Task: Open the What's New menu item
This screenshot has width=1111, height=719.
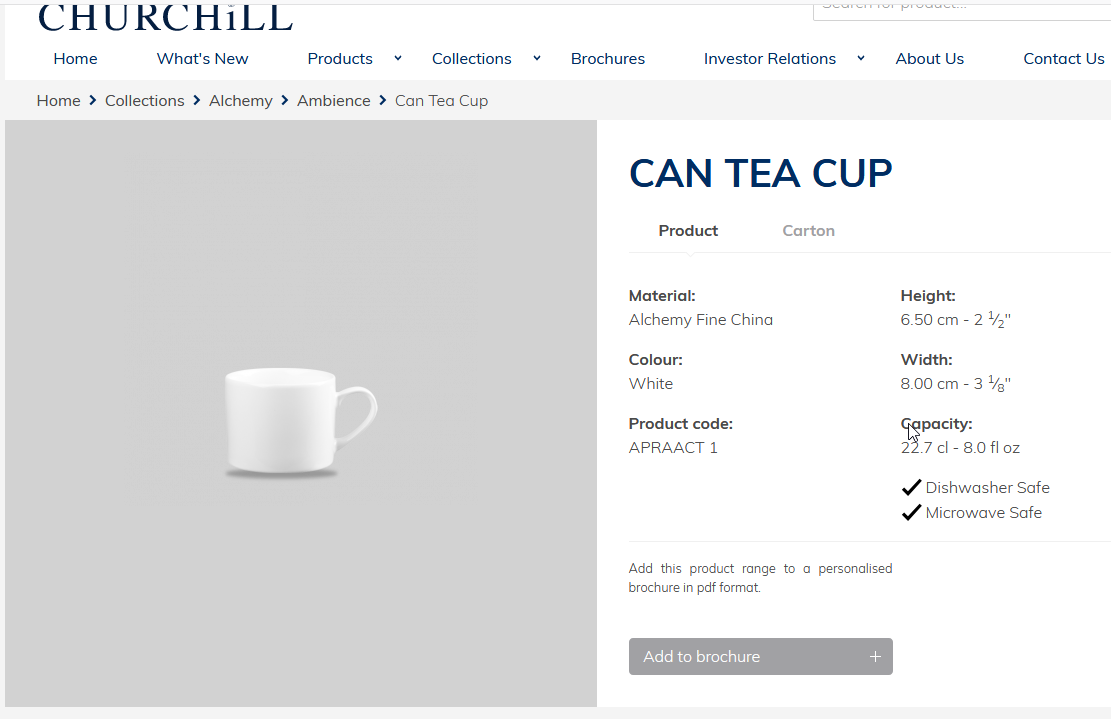Action: point(203,59)
